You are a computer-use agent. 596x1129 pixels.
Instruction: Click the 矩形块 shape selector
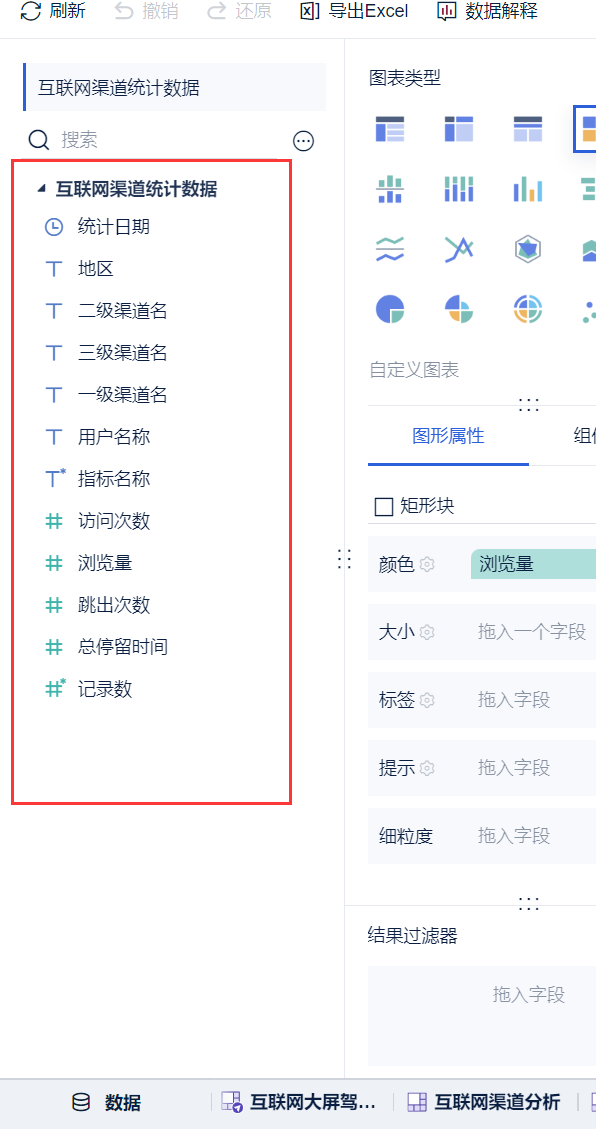pyautogui.click(x=415, y=506)
